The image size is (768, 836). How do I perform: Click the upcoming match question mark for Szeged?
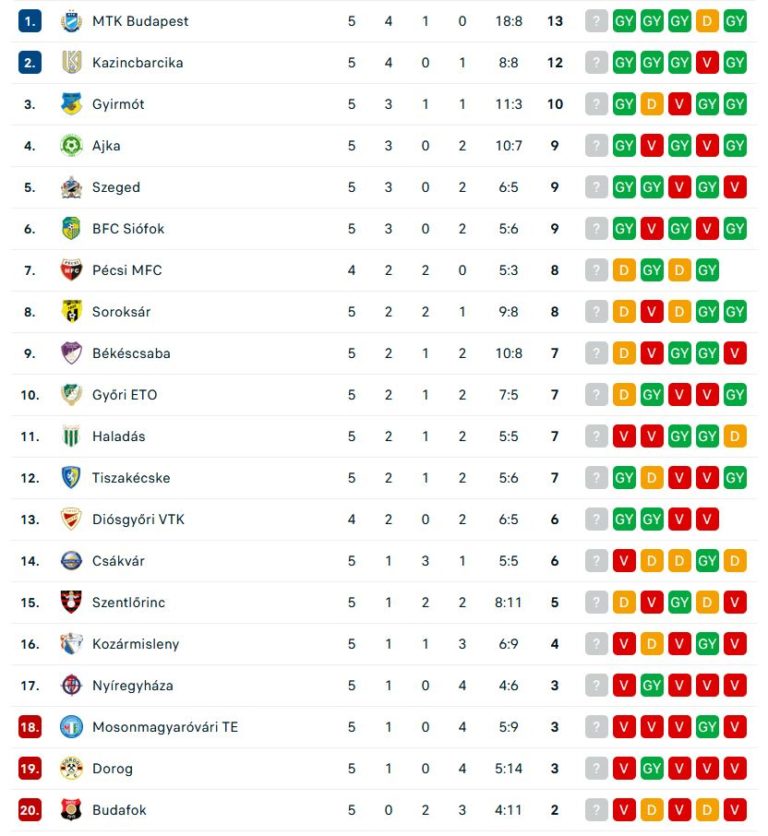point(596,187)
